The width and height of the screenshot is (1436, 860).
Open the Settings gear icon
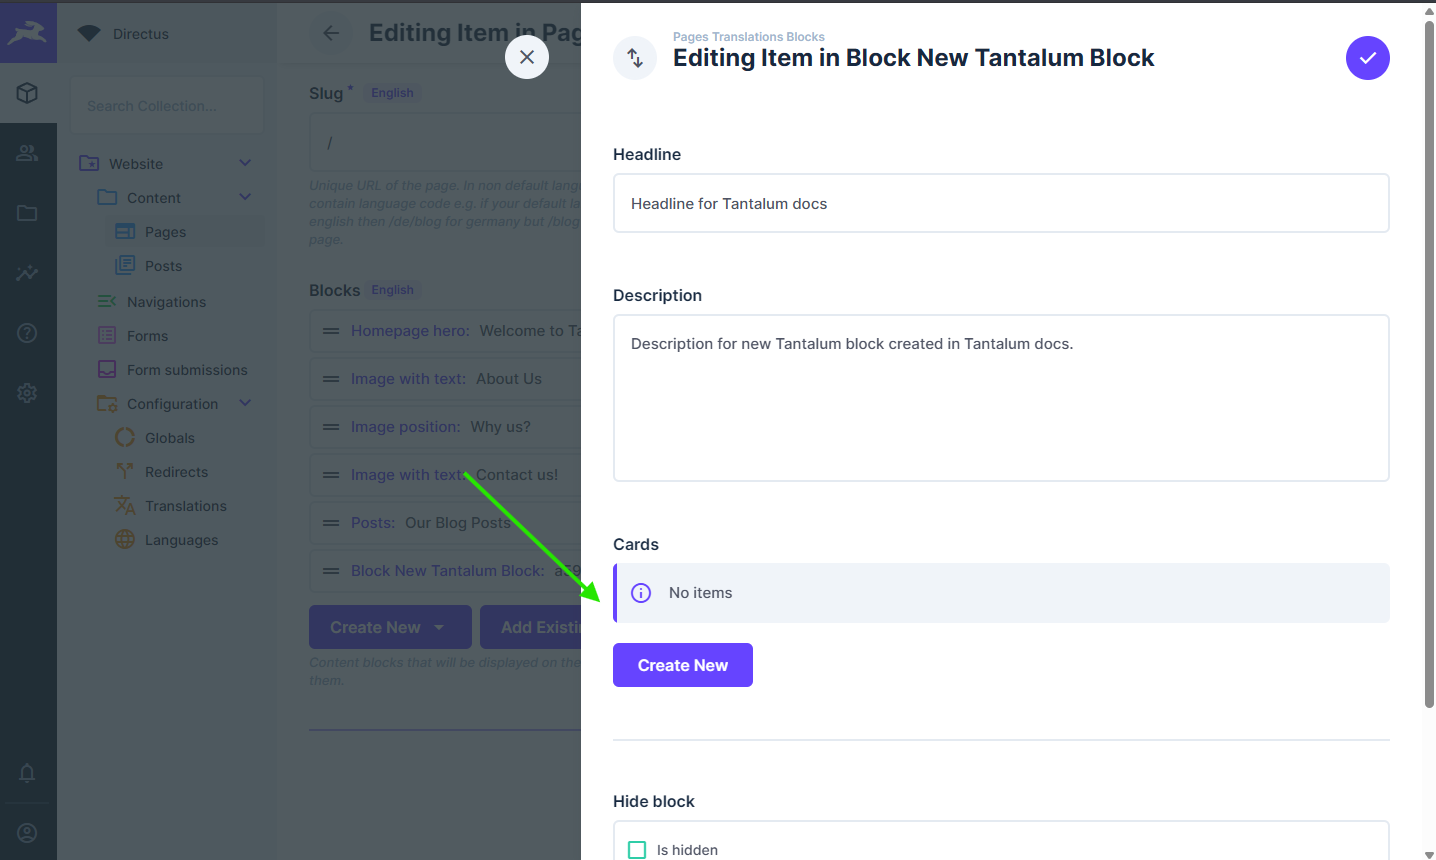pyautogui.click(x=28, y=393)
